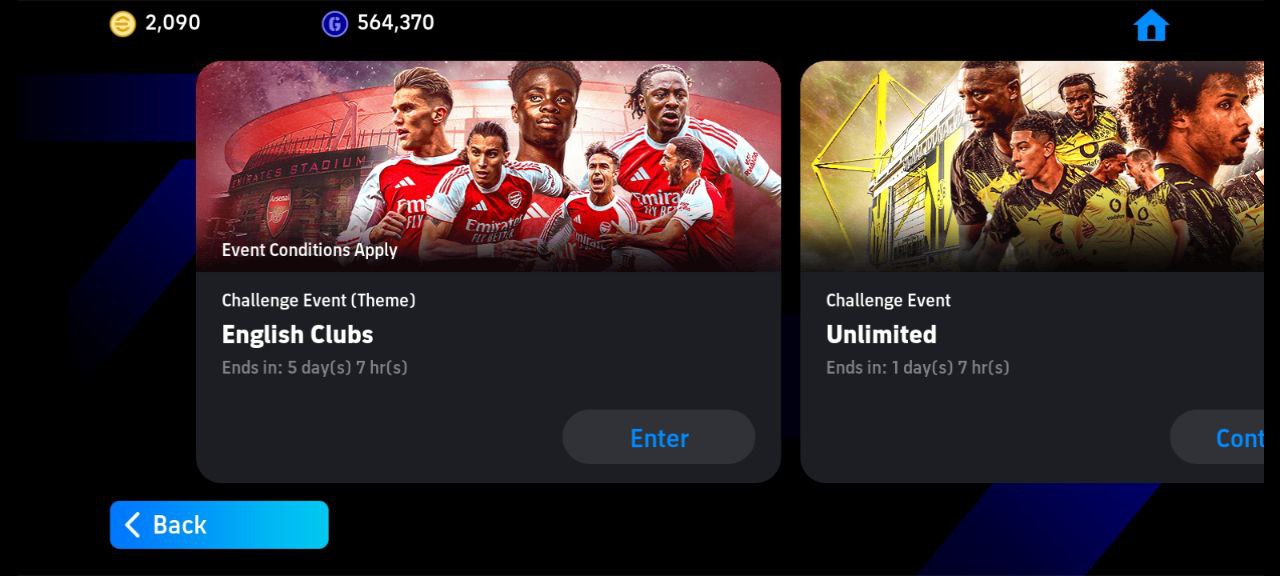1280x576 pixels.
Task: Go back with the Back button
Action: (x=219, y=525)
